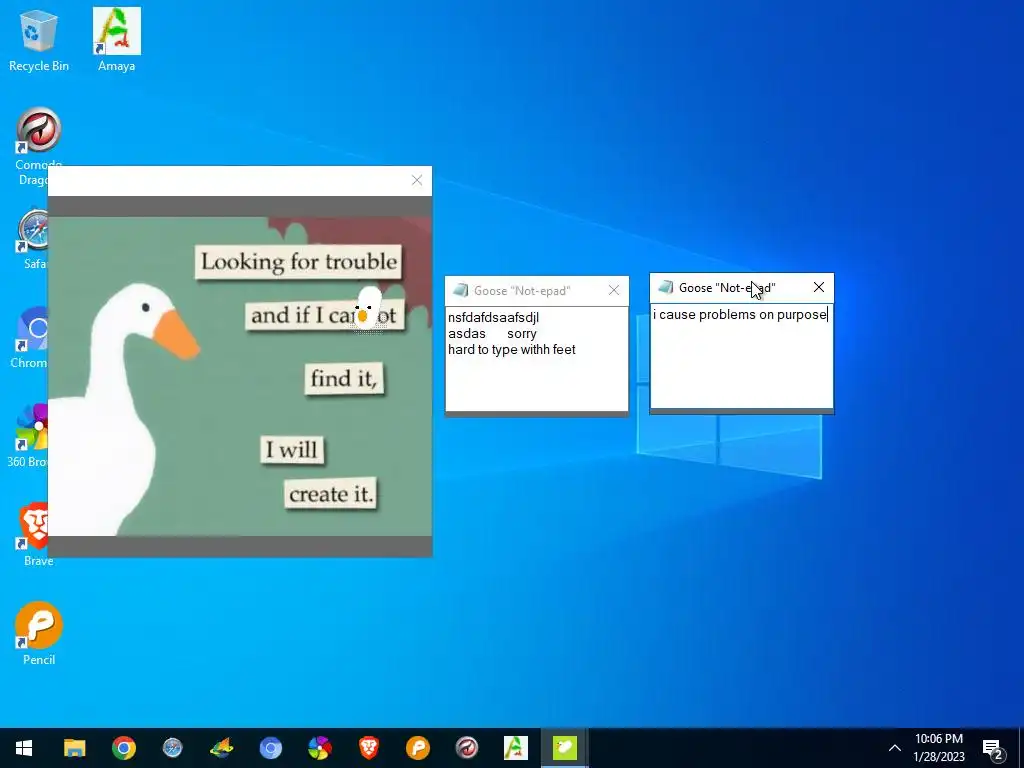Click inside the "hard to type withh feet" note
This screenshot has height=768, width=1024.
pos(537,359)
